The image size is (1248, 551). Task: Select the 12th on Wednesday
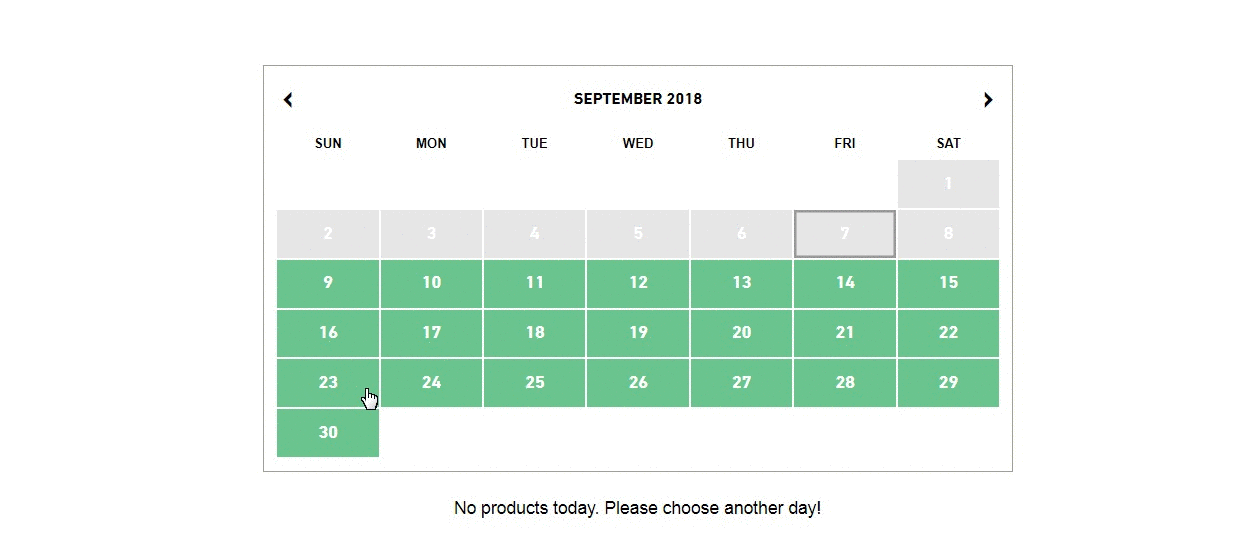pos(638,284)
